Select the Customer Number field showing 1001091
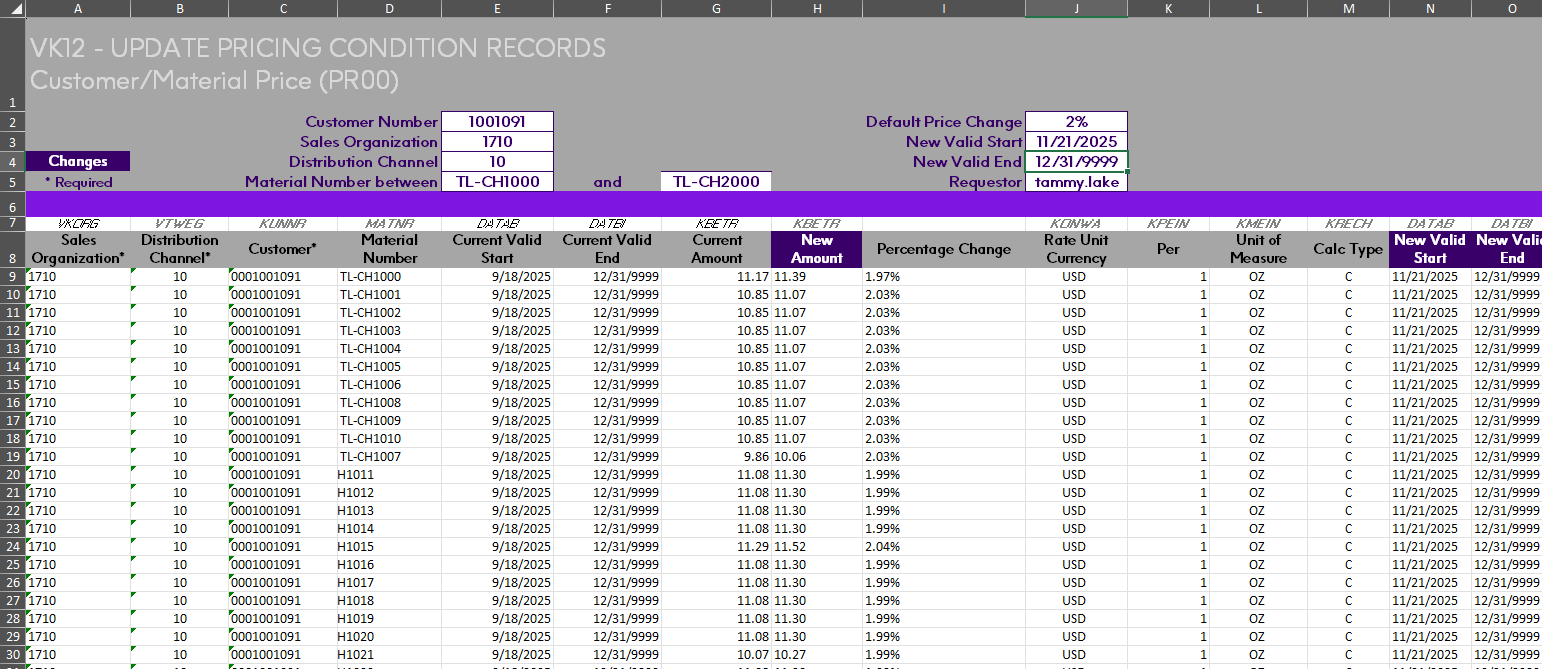 pos(497,122)
